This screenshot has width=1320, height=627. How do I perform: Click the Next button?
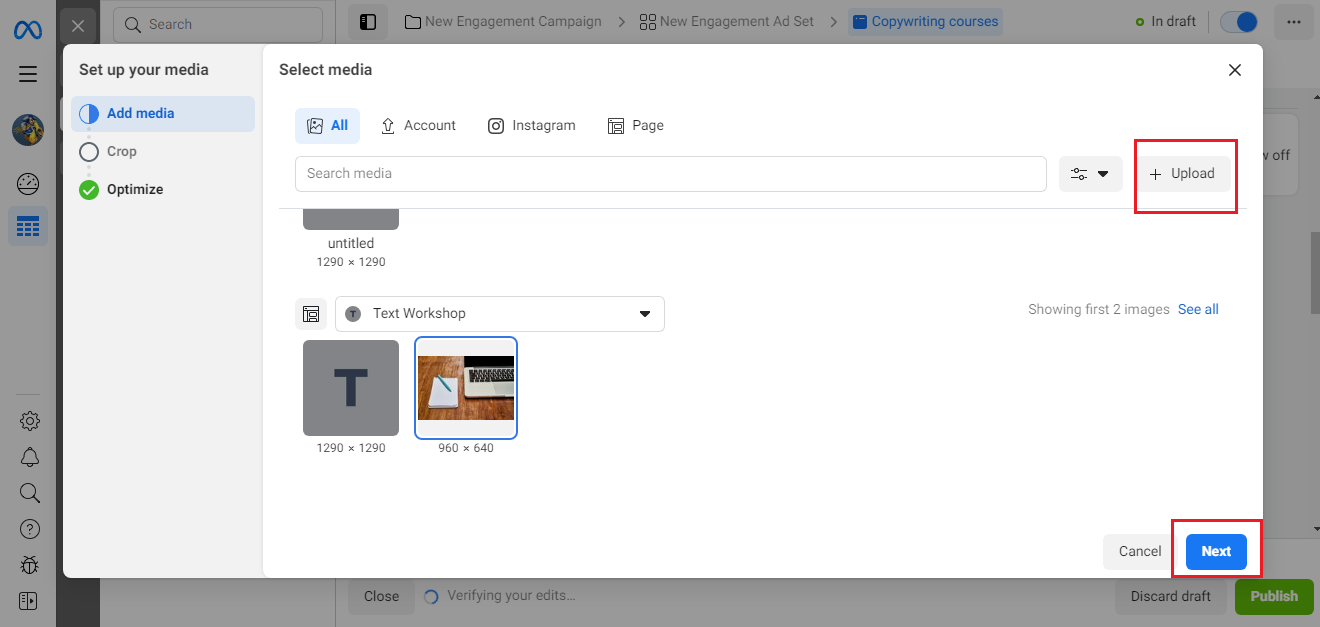click(x=1216, y=552)
